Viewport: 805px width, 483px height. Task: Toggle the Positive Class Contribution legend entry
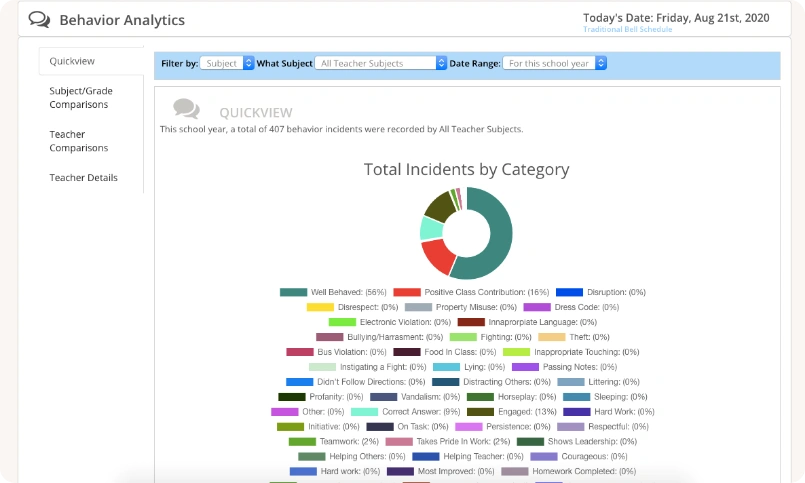point(471,292)
